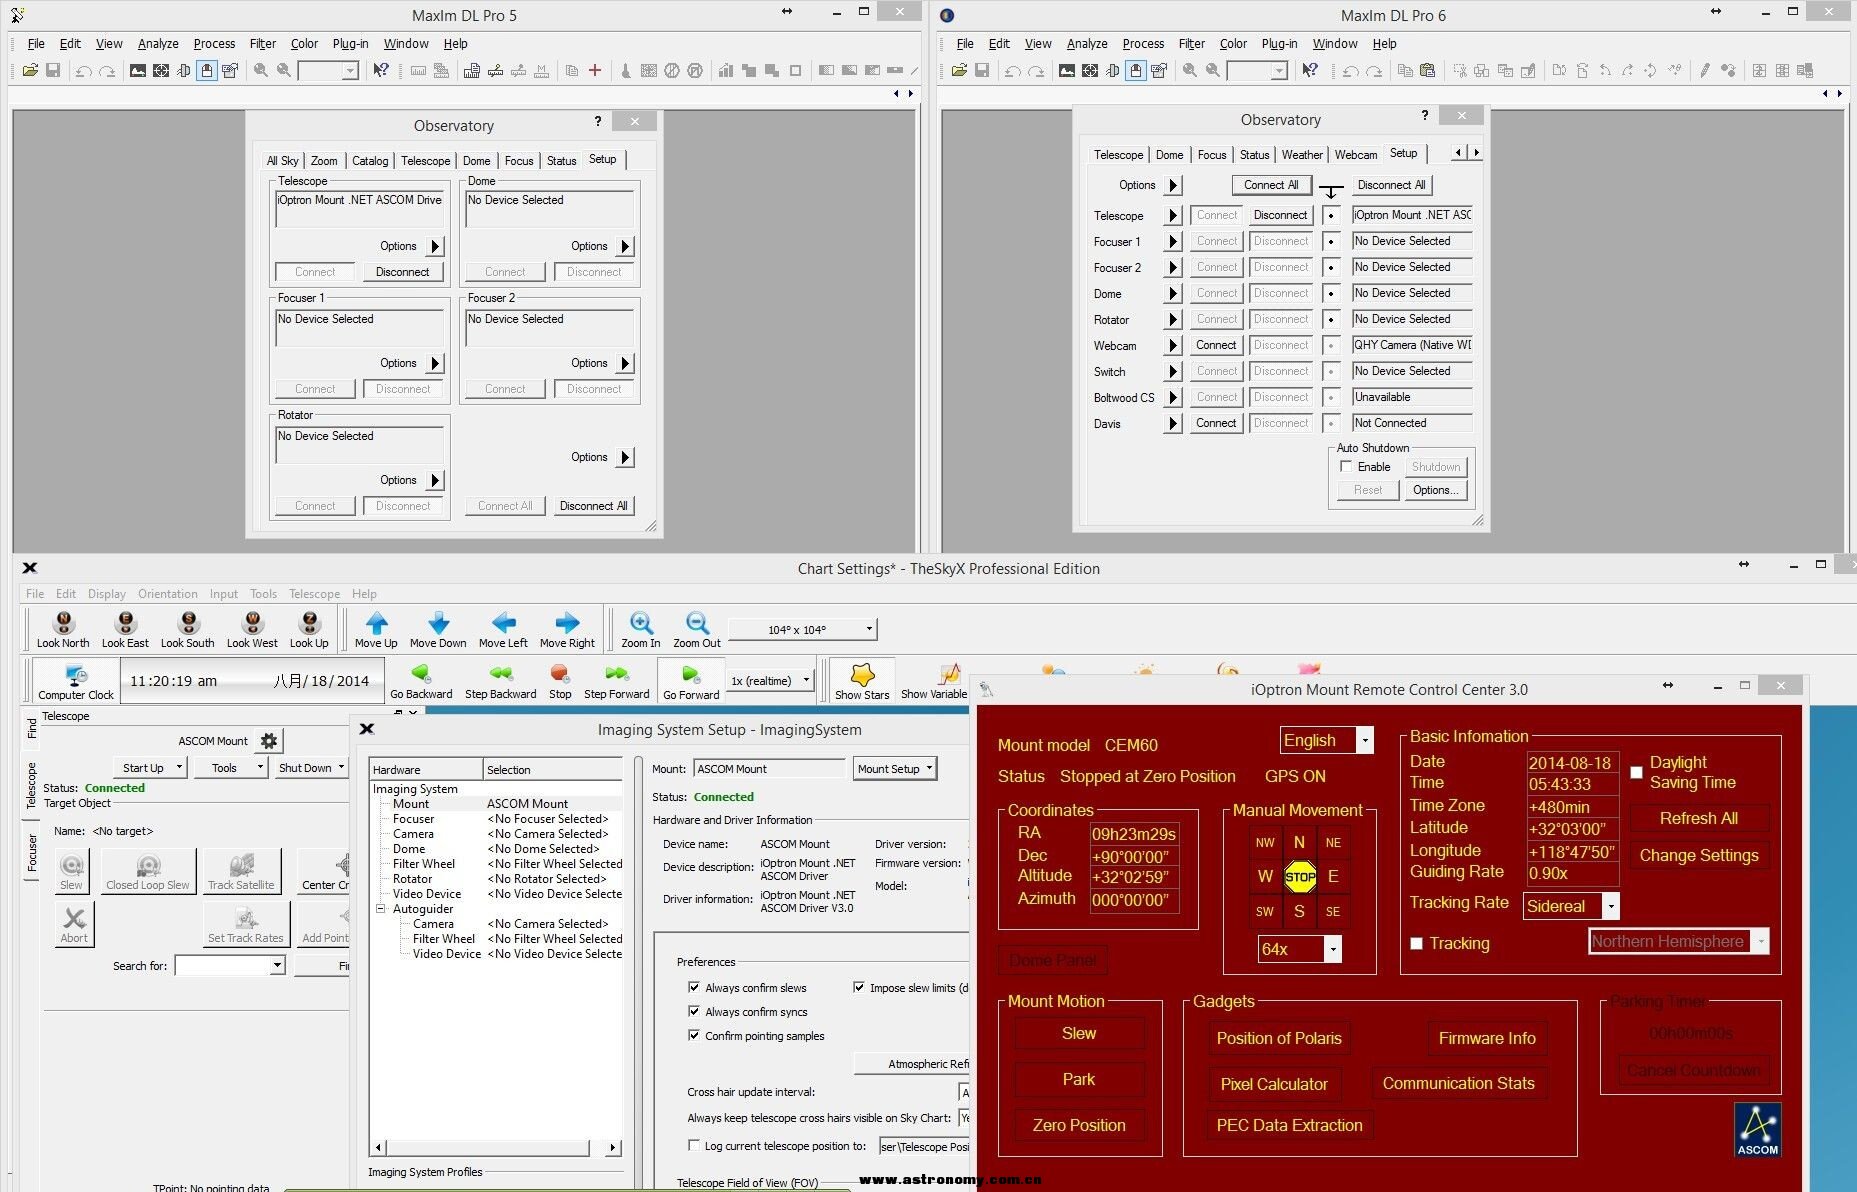Open time rate dropdown 1x (realtime)
1857x1192 pixels.
point(768,681)
